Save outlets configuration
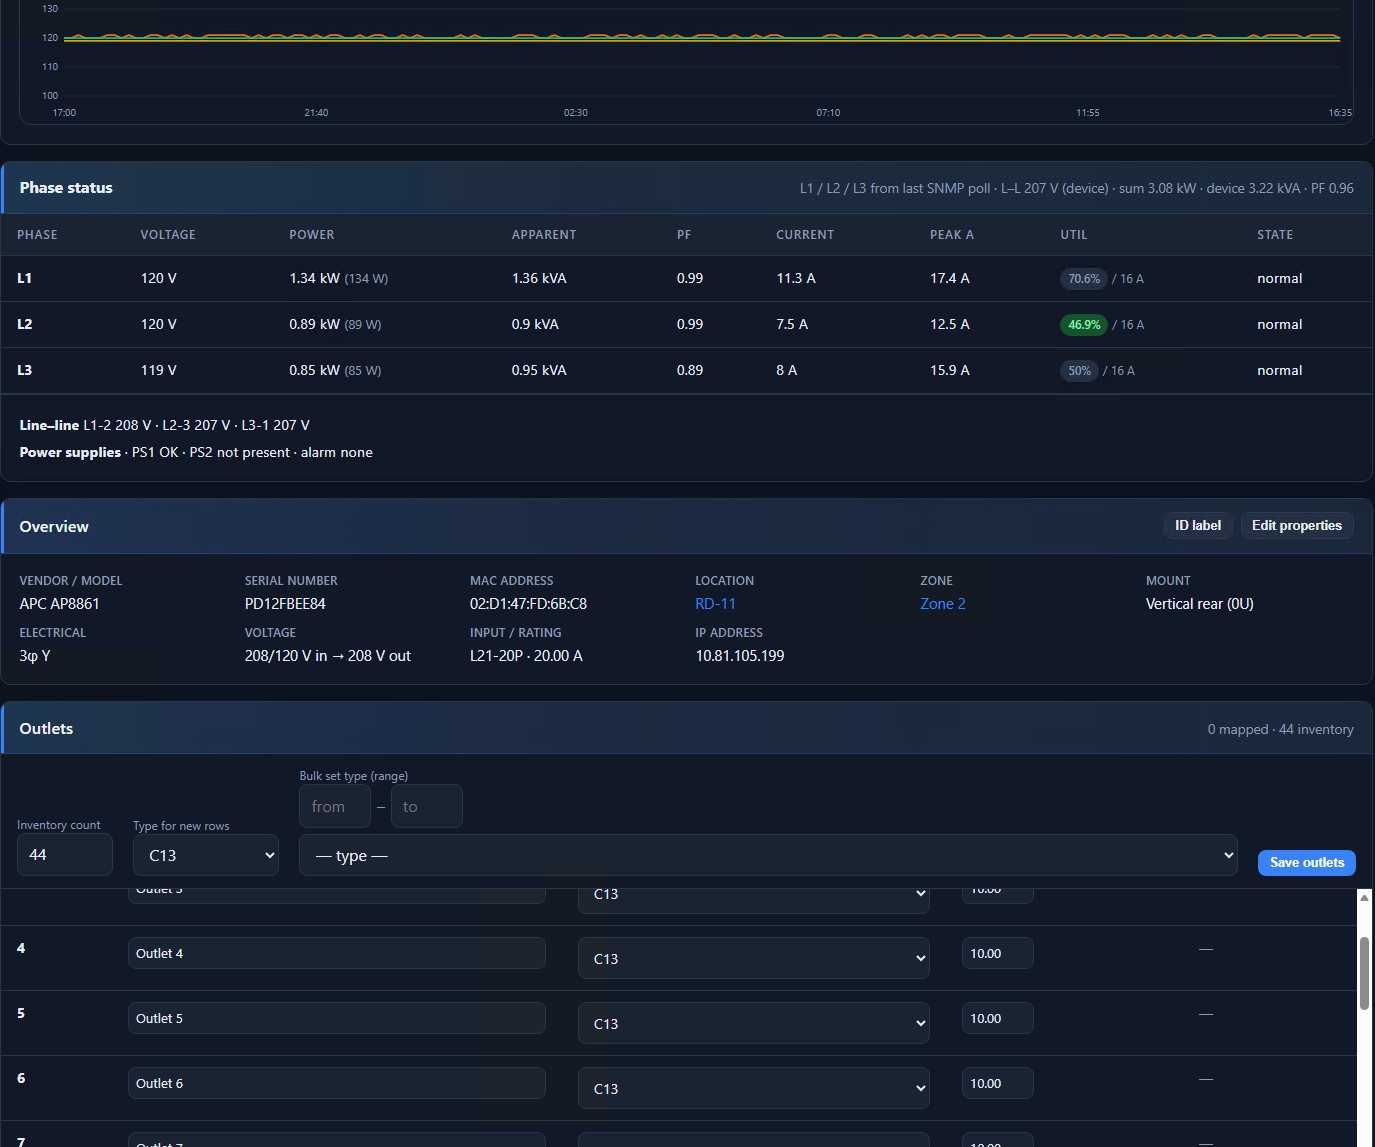This screenshot has width=1375, height=1147. coord(1306,862)
